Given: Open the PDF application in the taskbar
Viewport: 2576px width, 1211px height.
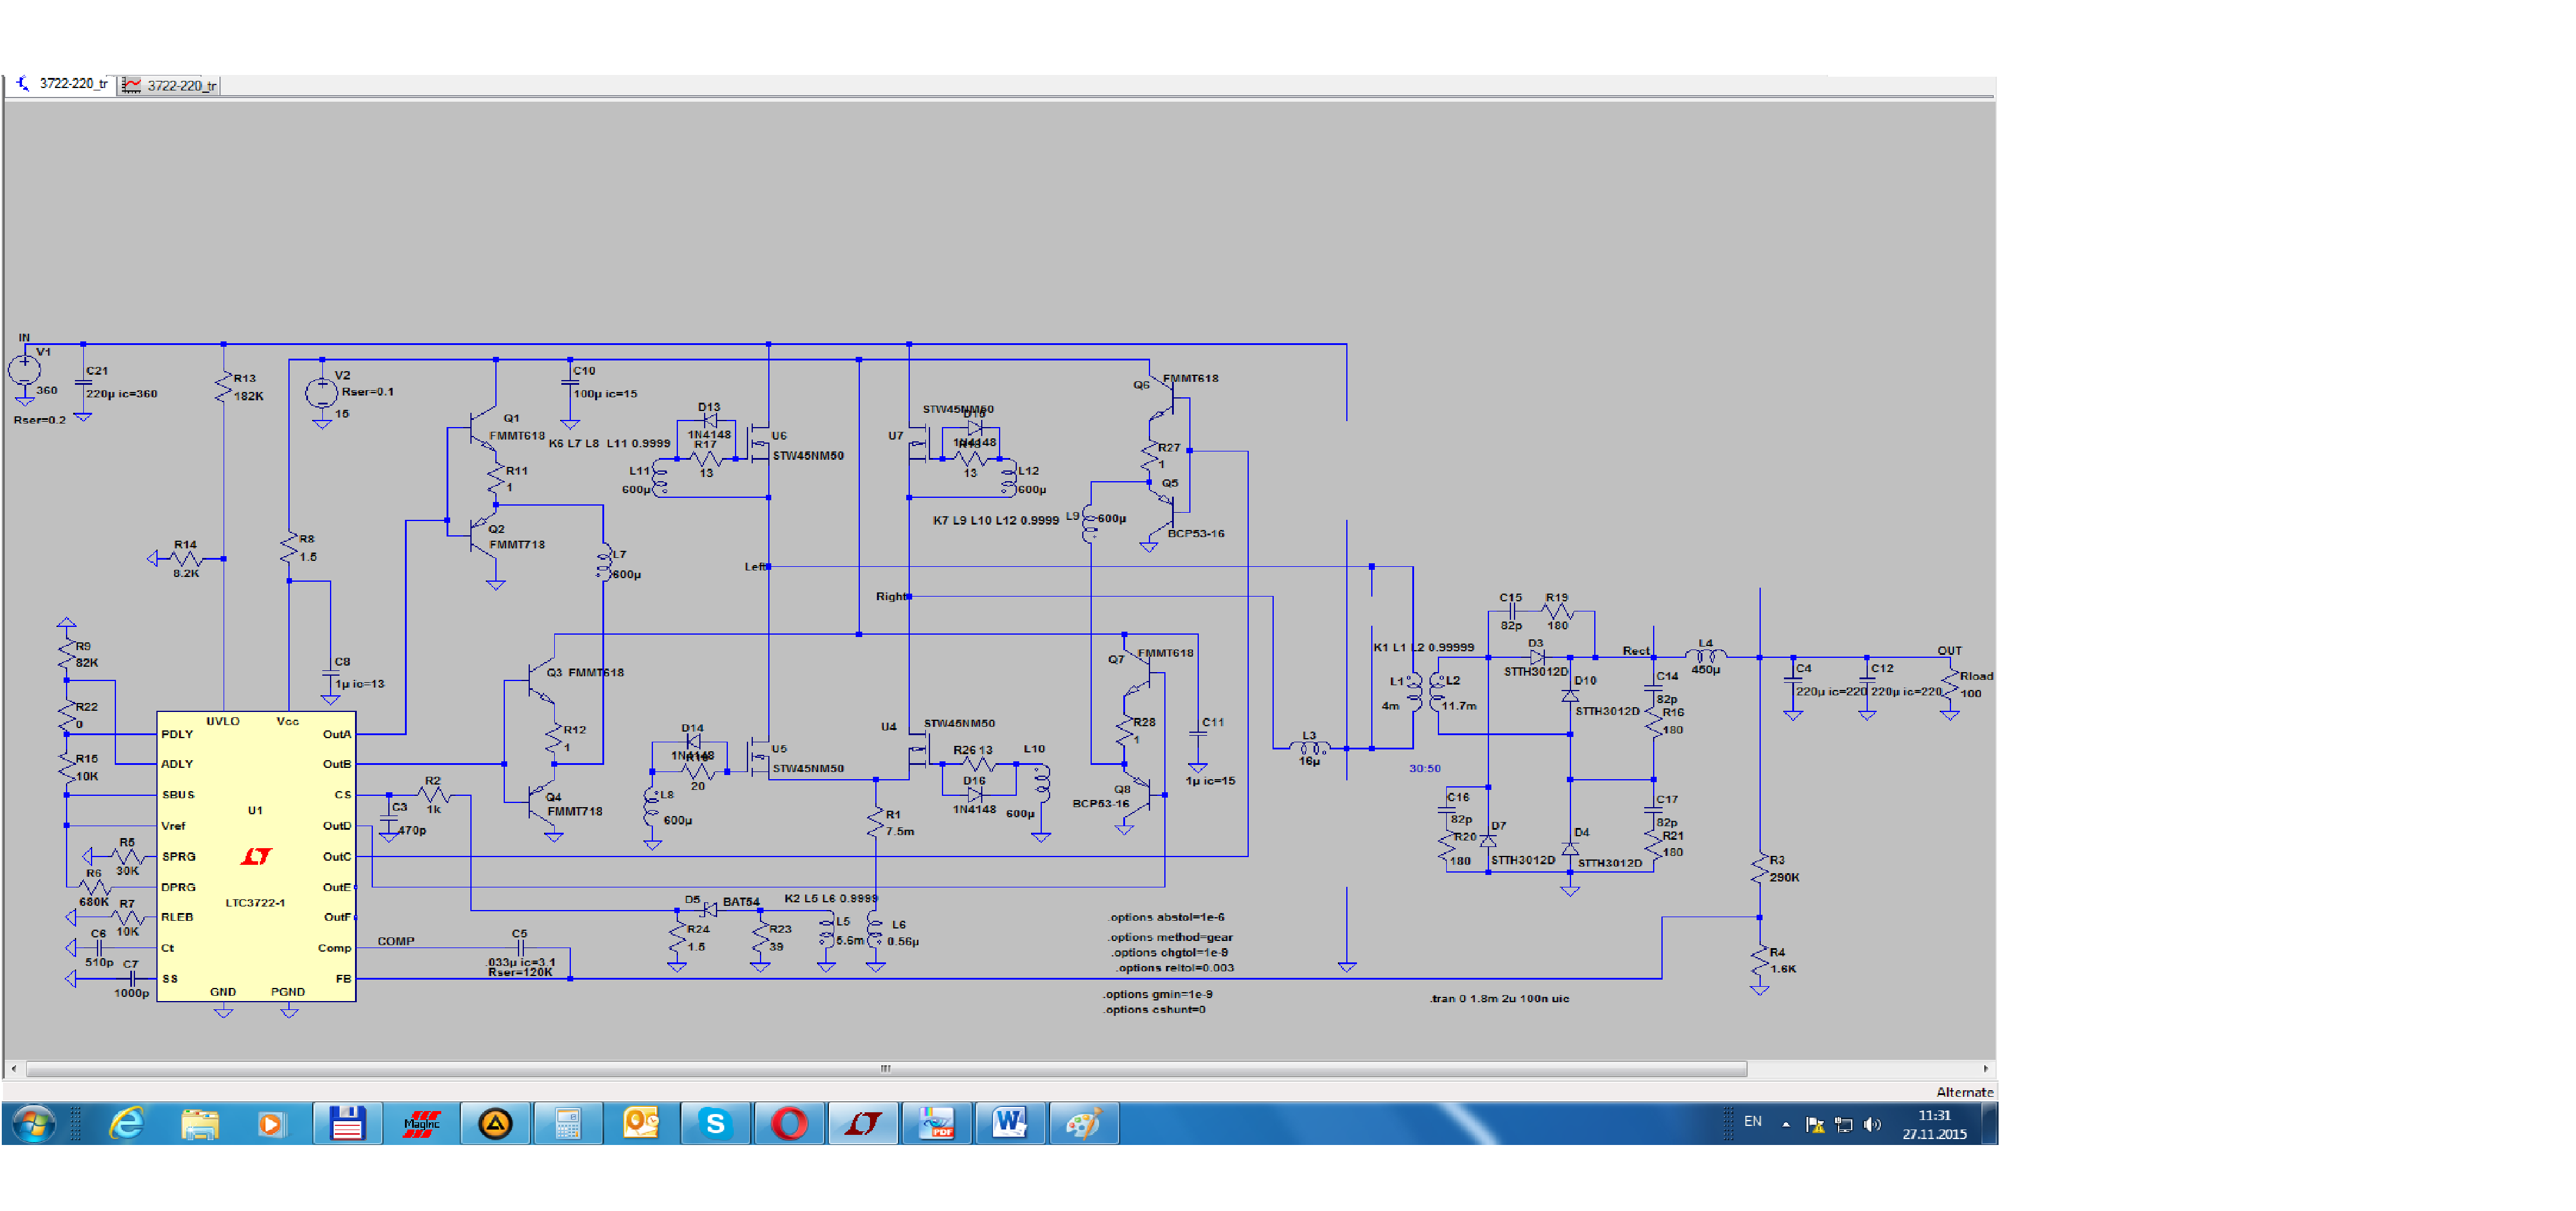Looking at the screenshot, I should (937, 1124).
